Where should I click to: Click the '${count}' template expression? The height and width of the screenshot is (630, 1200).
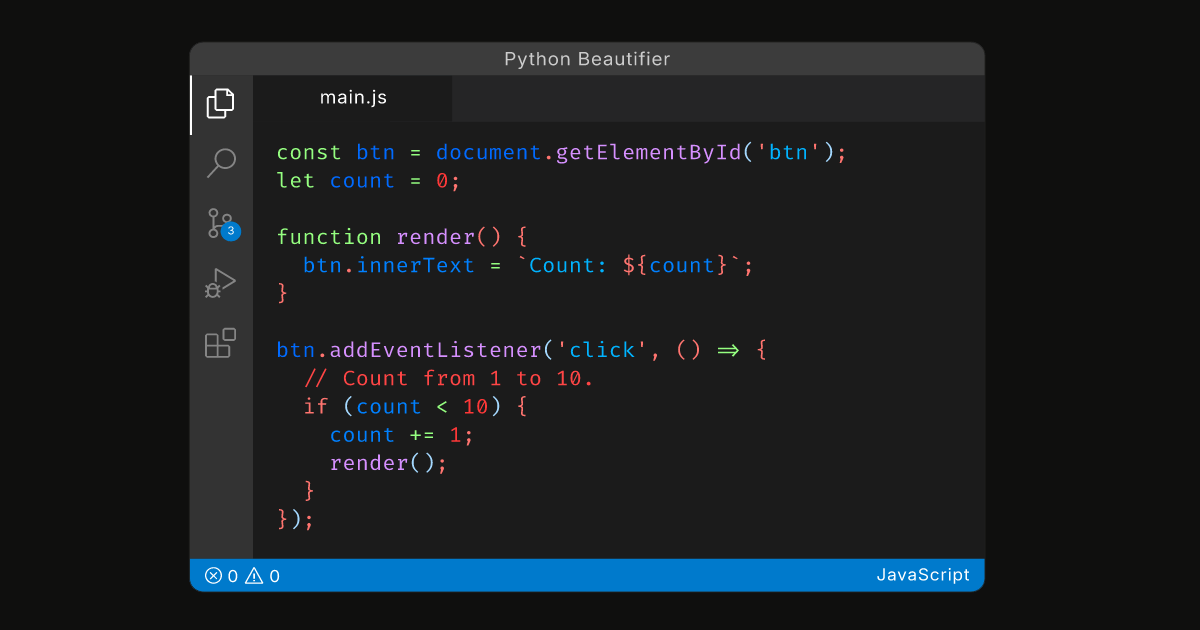tap(676, 265)
